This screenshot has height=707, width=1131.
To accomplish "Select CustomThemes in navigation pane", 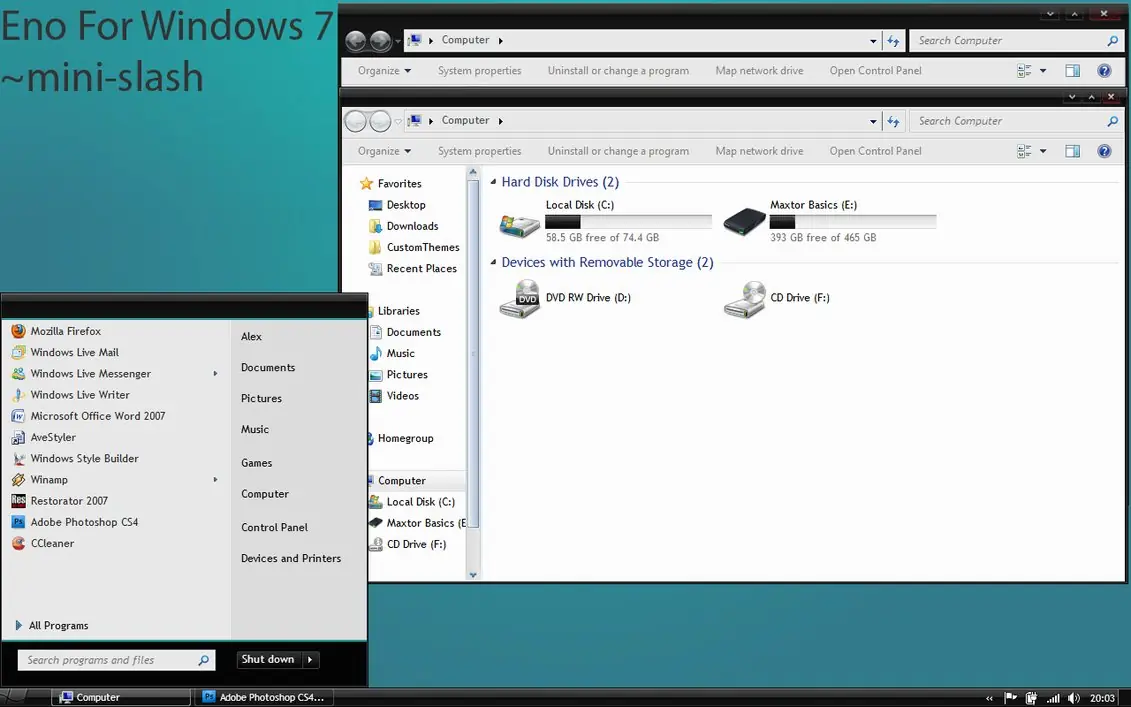I will click(414, 247).
